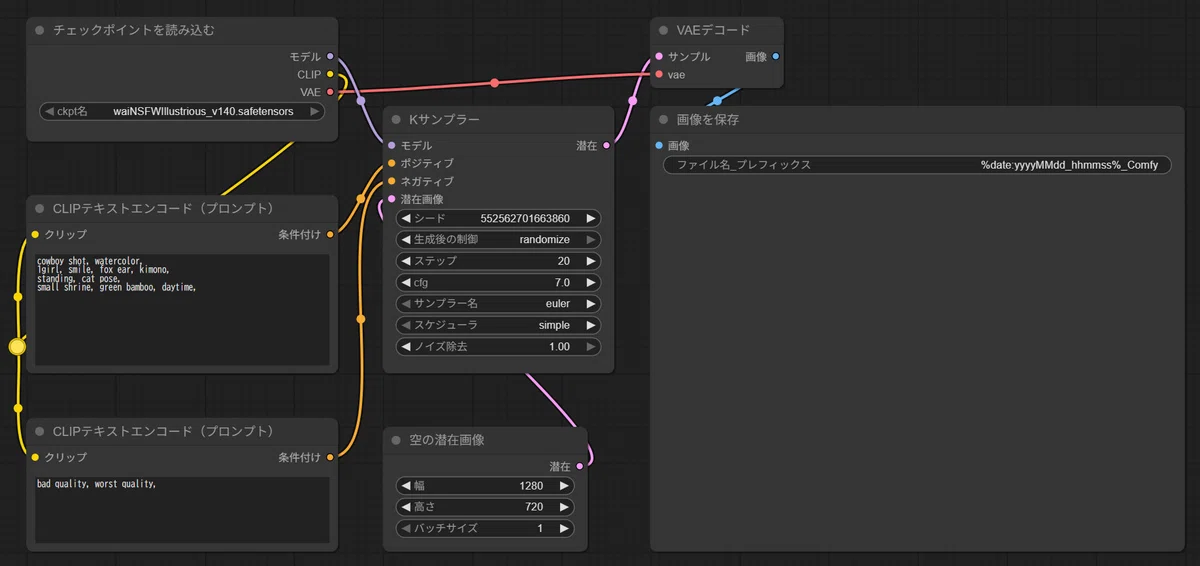Image resolution: width=1200 pixels, height=566 pixels.
Task: Click the ファイル名_プレフィックス filename field
Action: [917, 165]
